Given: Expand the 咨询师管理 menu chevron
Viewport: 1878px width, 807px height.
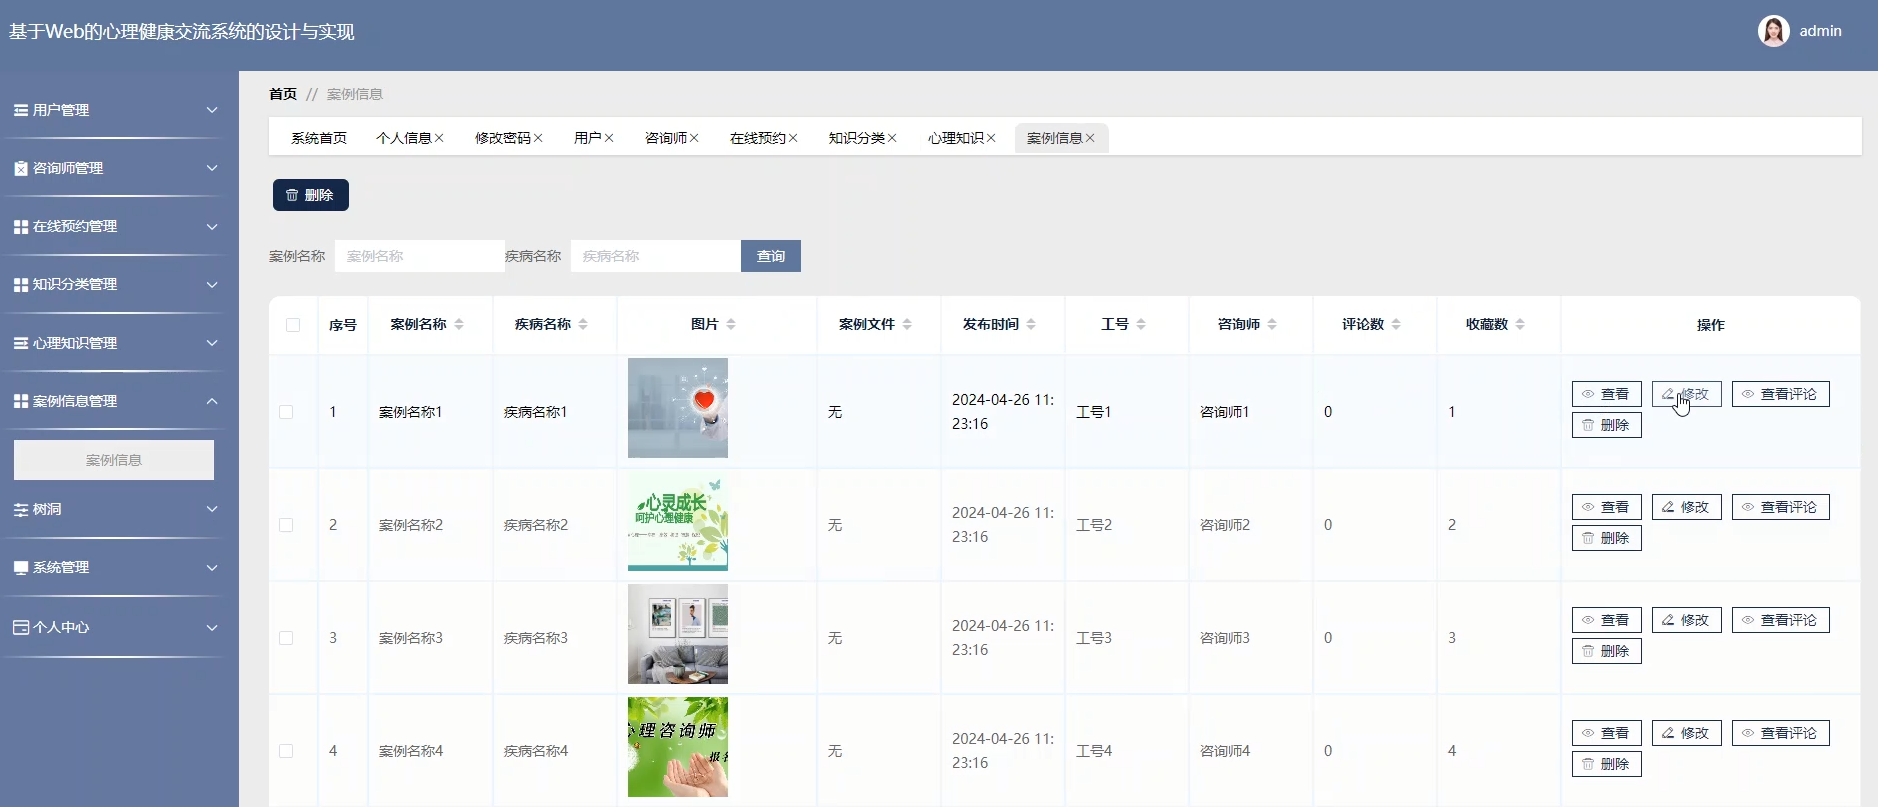Looking at the screenshot, I should click(x=212, y=168).
